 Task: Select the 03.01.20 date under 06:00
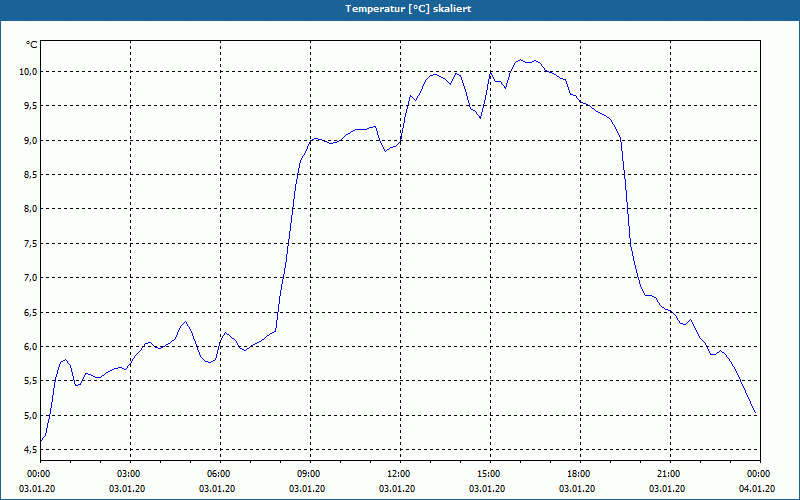pyautogui.click(x=217, y=489)
